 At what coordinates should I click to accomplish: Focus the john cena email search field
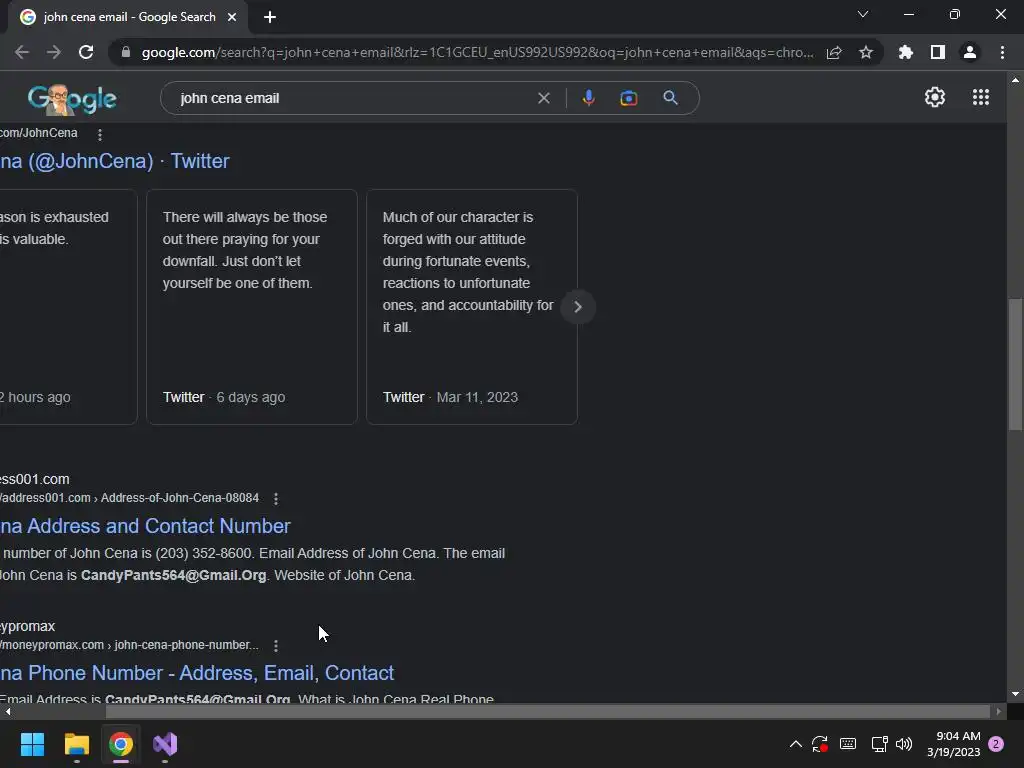click(353, 98)
